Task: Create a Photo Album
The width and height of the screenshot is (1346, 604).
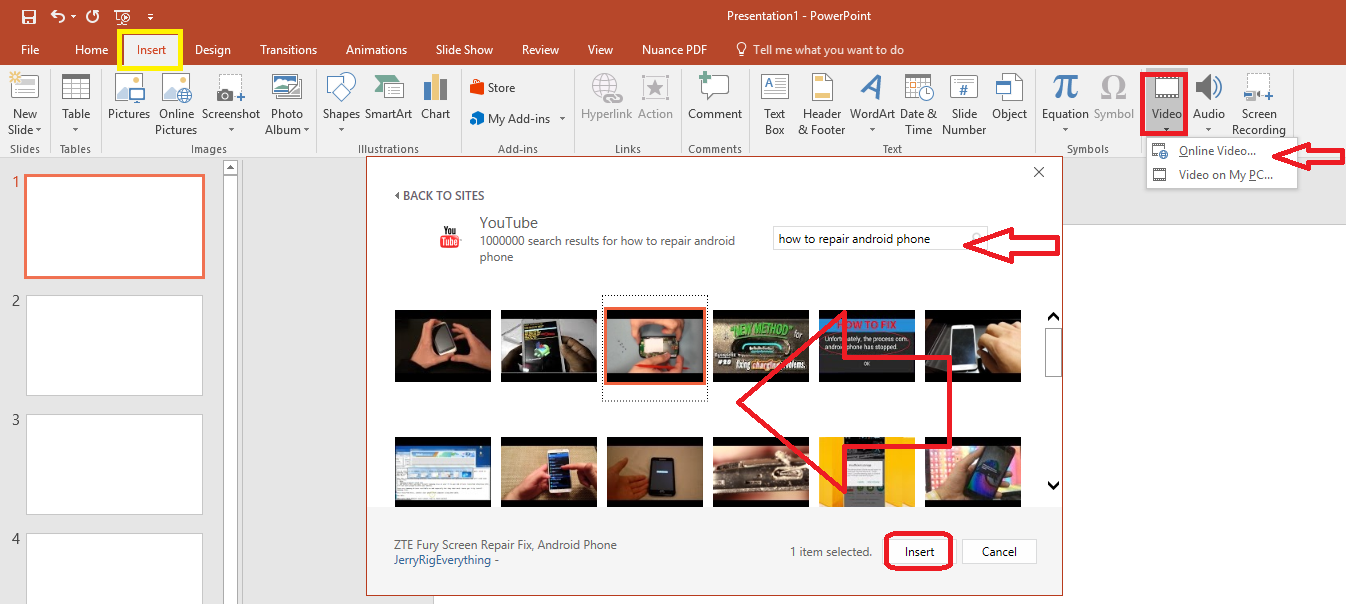Action: pos(287,105)
